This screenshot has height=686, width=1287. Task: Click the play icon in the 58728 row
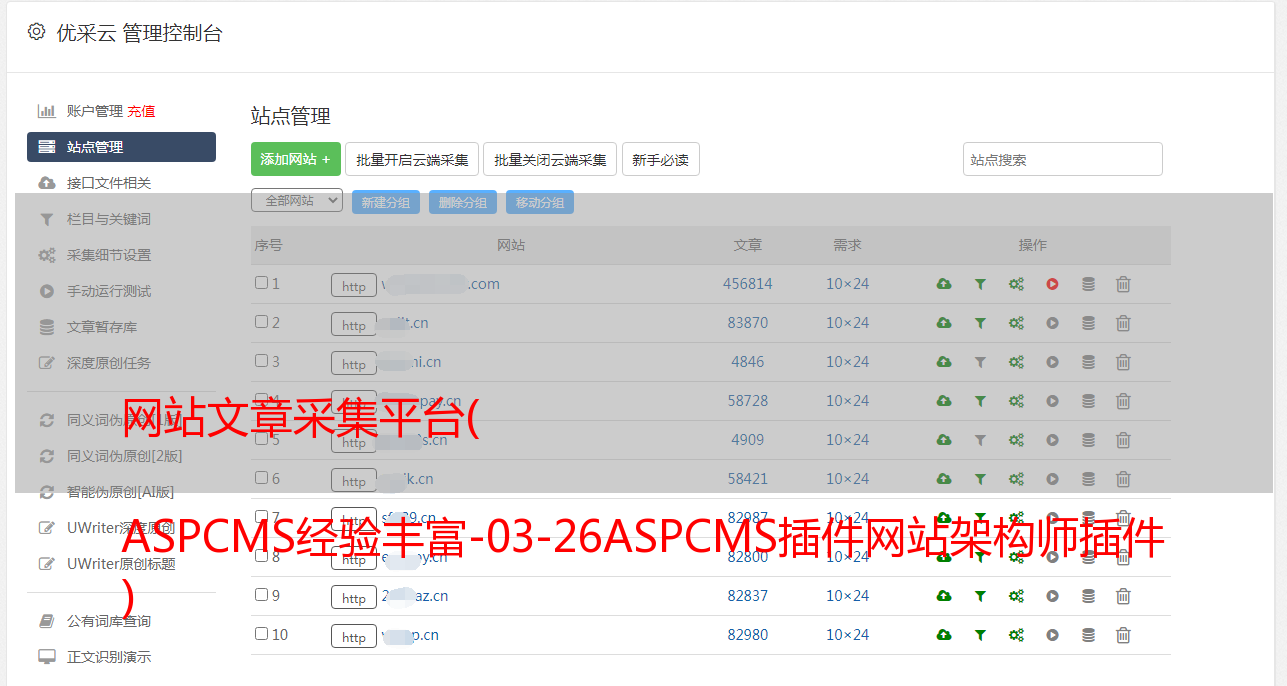[1052, 401]
